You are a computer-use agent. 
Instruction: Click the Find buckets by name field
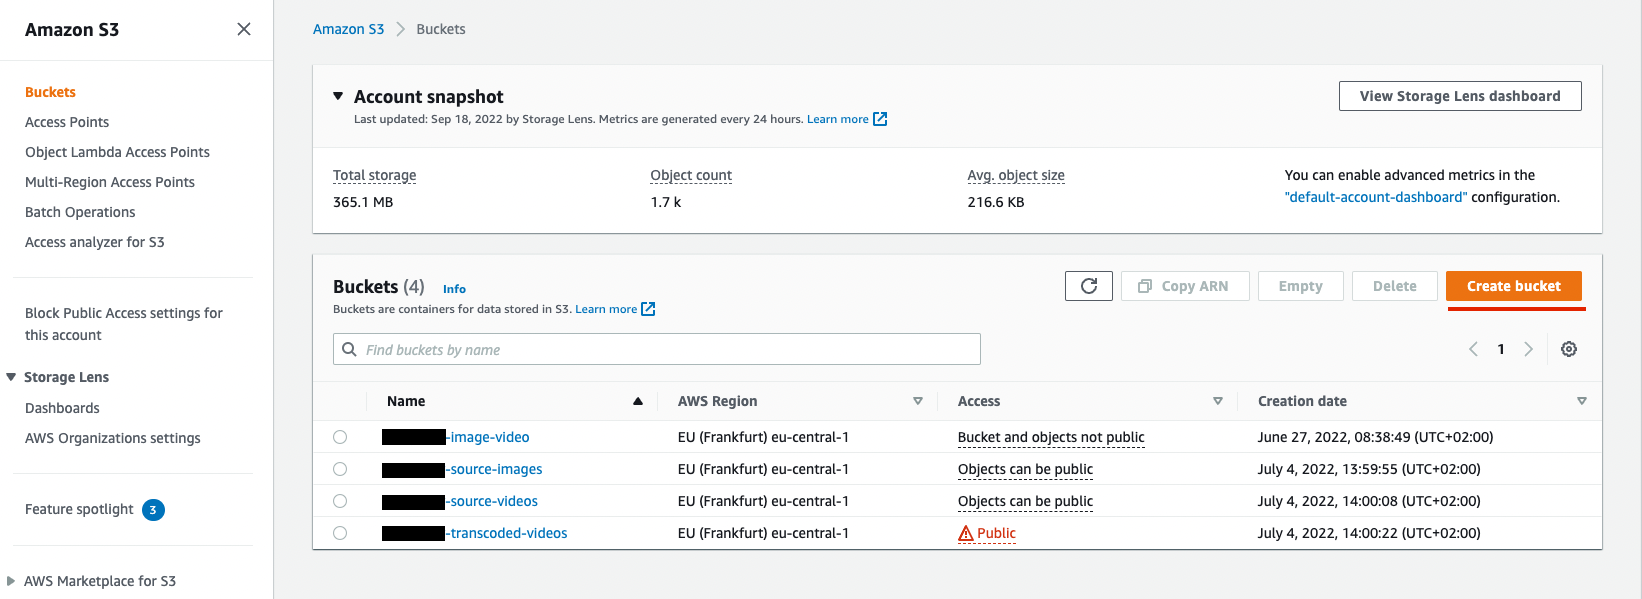[x=660, y=349]
